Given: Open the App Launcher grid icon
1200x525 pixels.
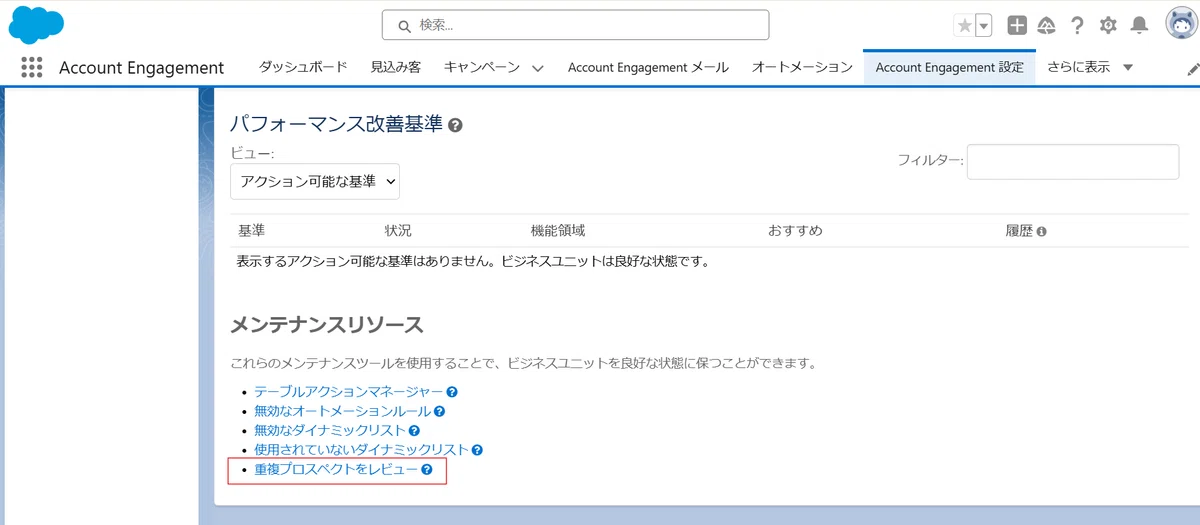Looking at the screenshot, I should (x=31, y=67).
